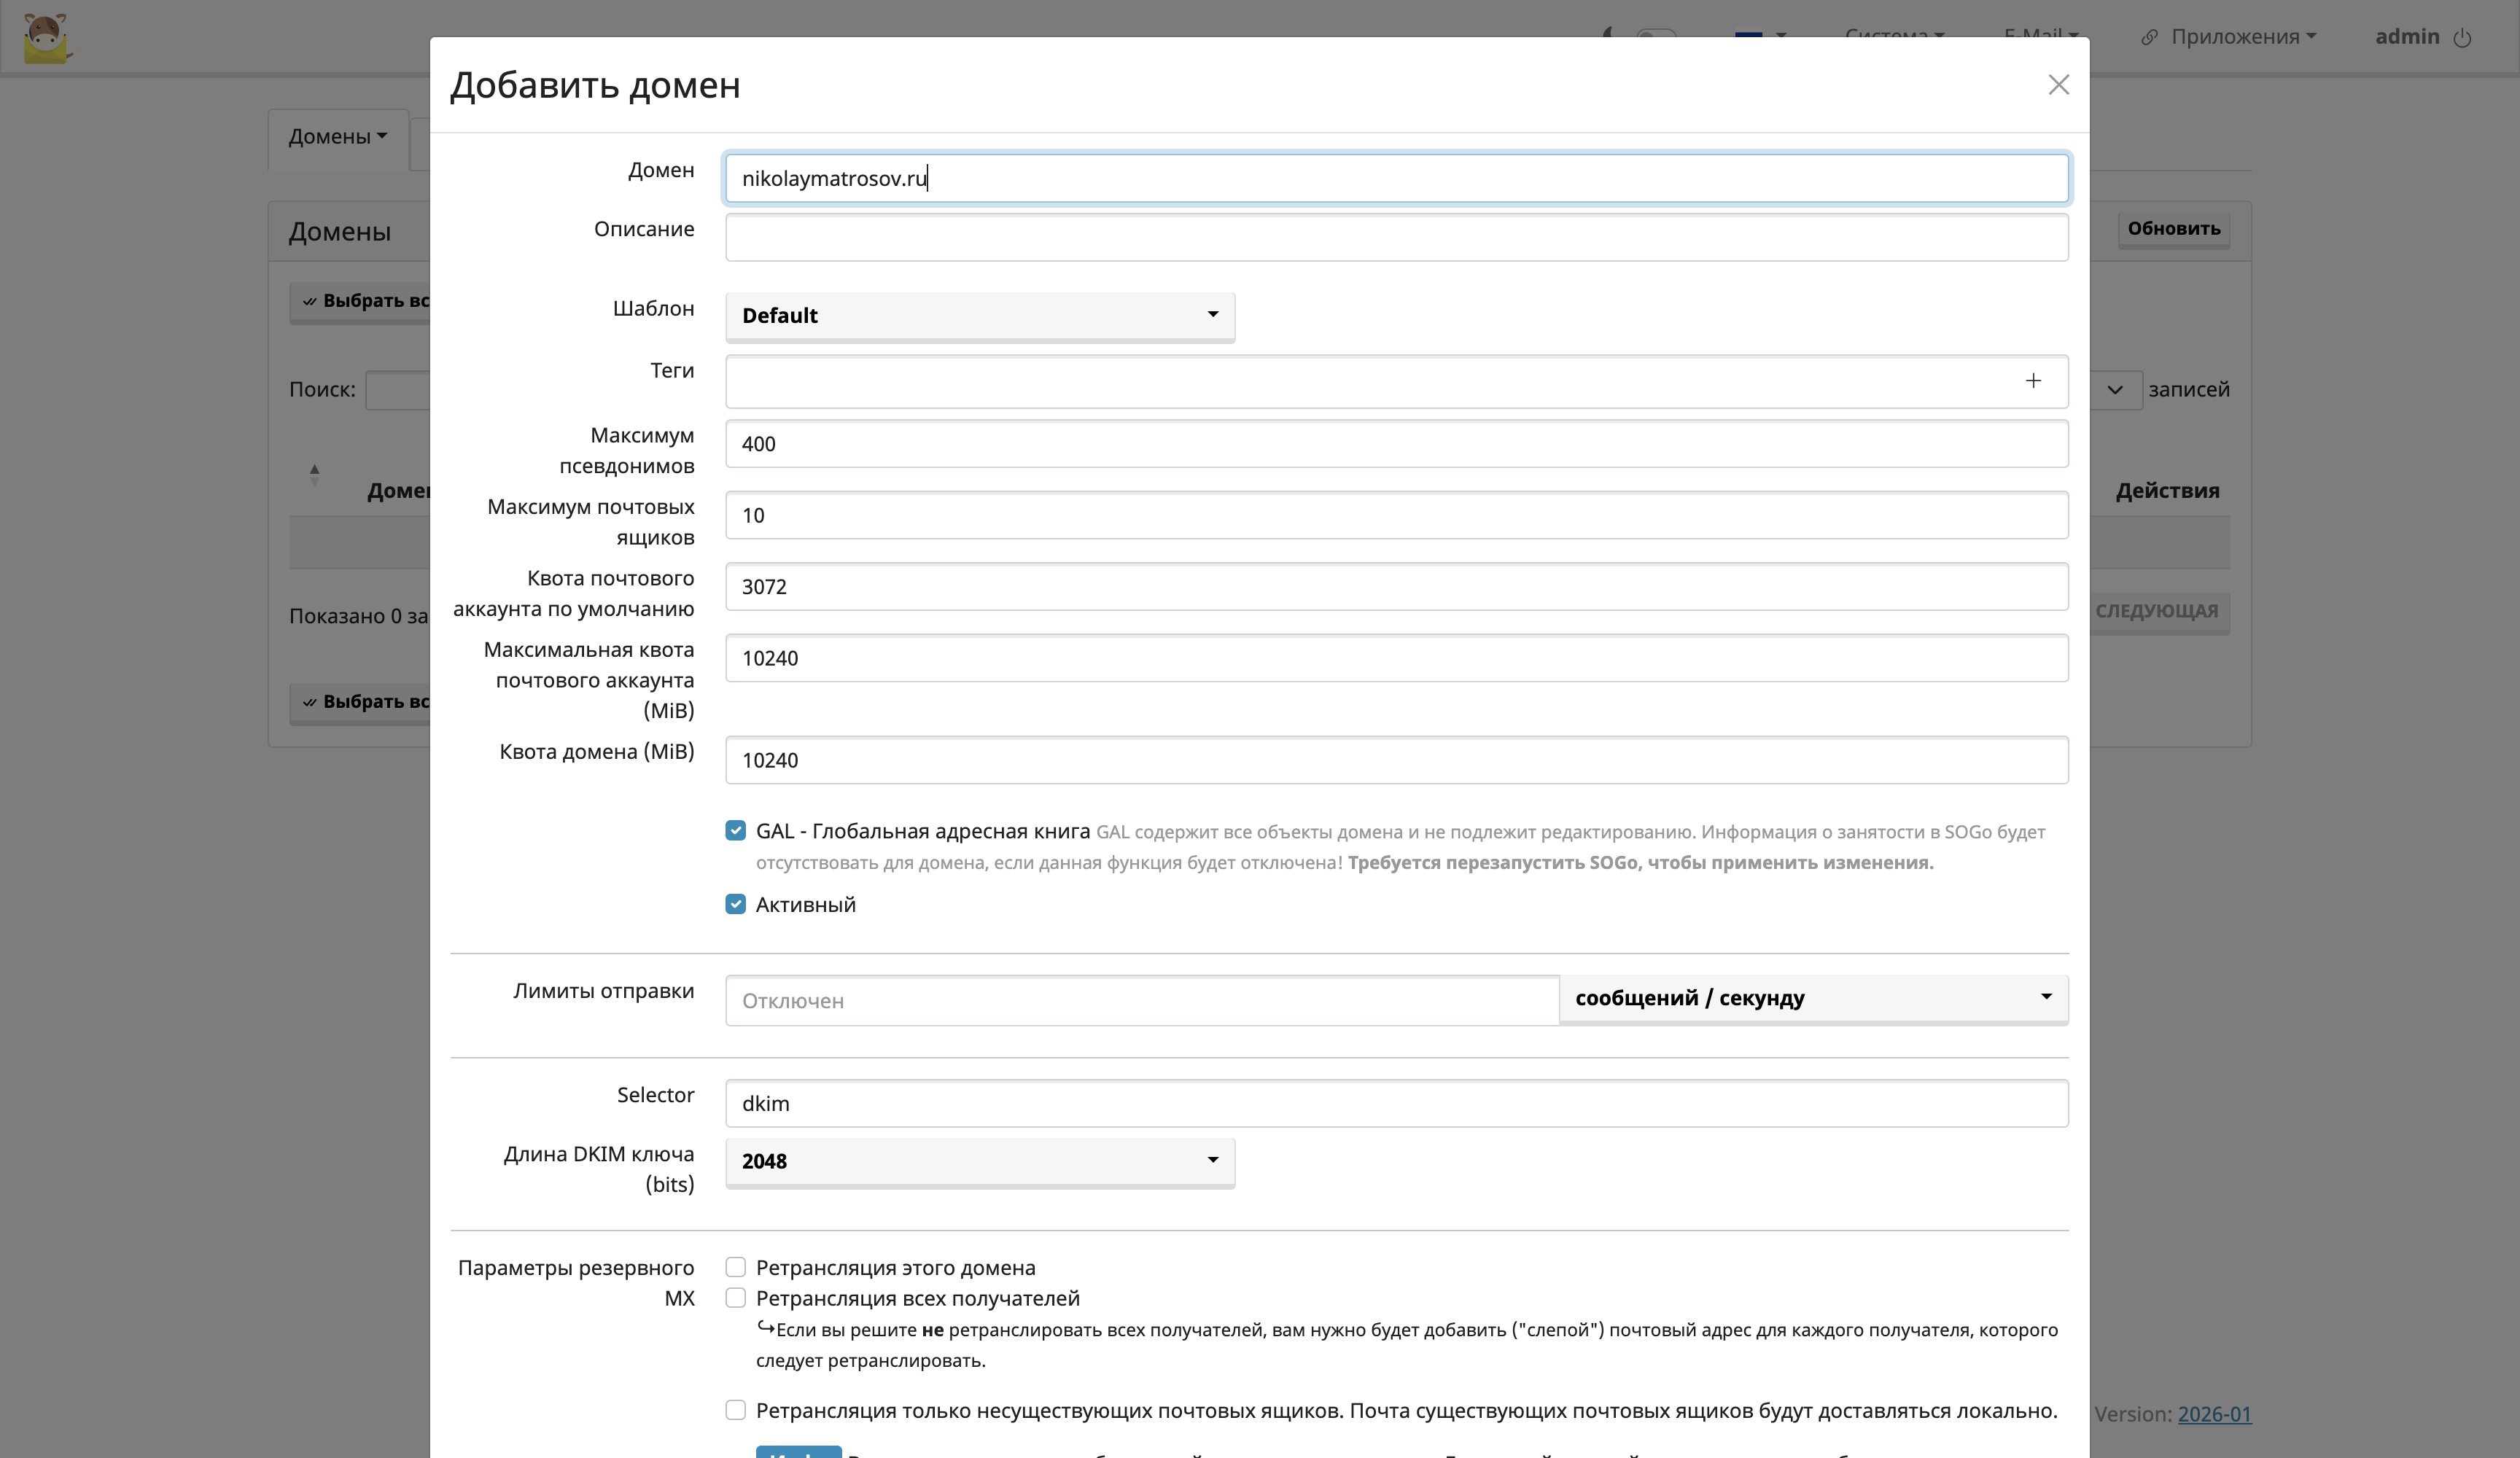The image size is (2520, 1458).
Task: Toggle the dark mode switch
Action: click(x=1655, y=32)
